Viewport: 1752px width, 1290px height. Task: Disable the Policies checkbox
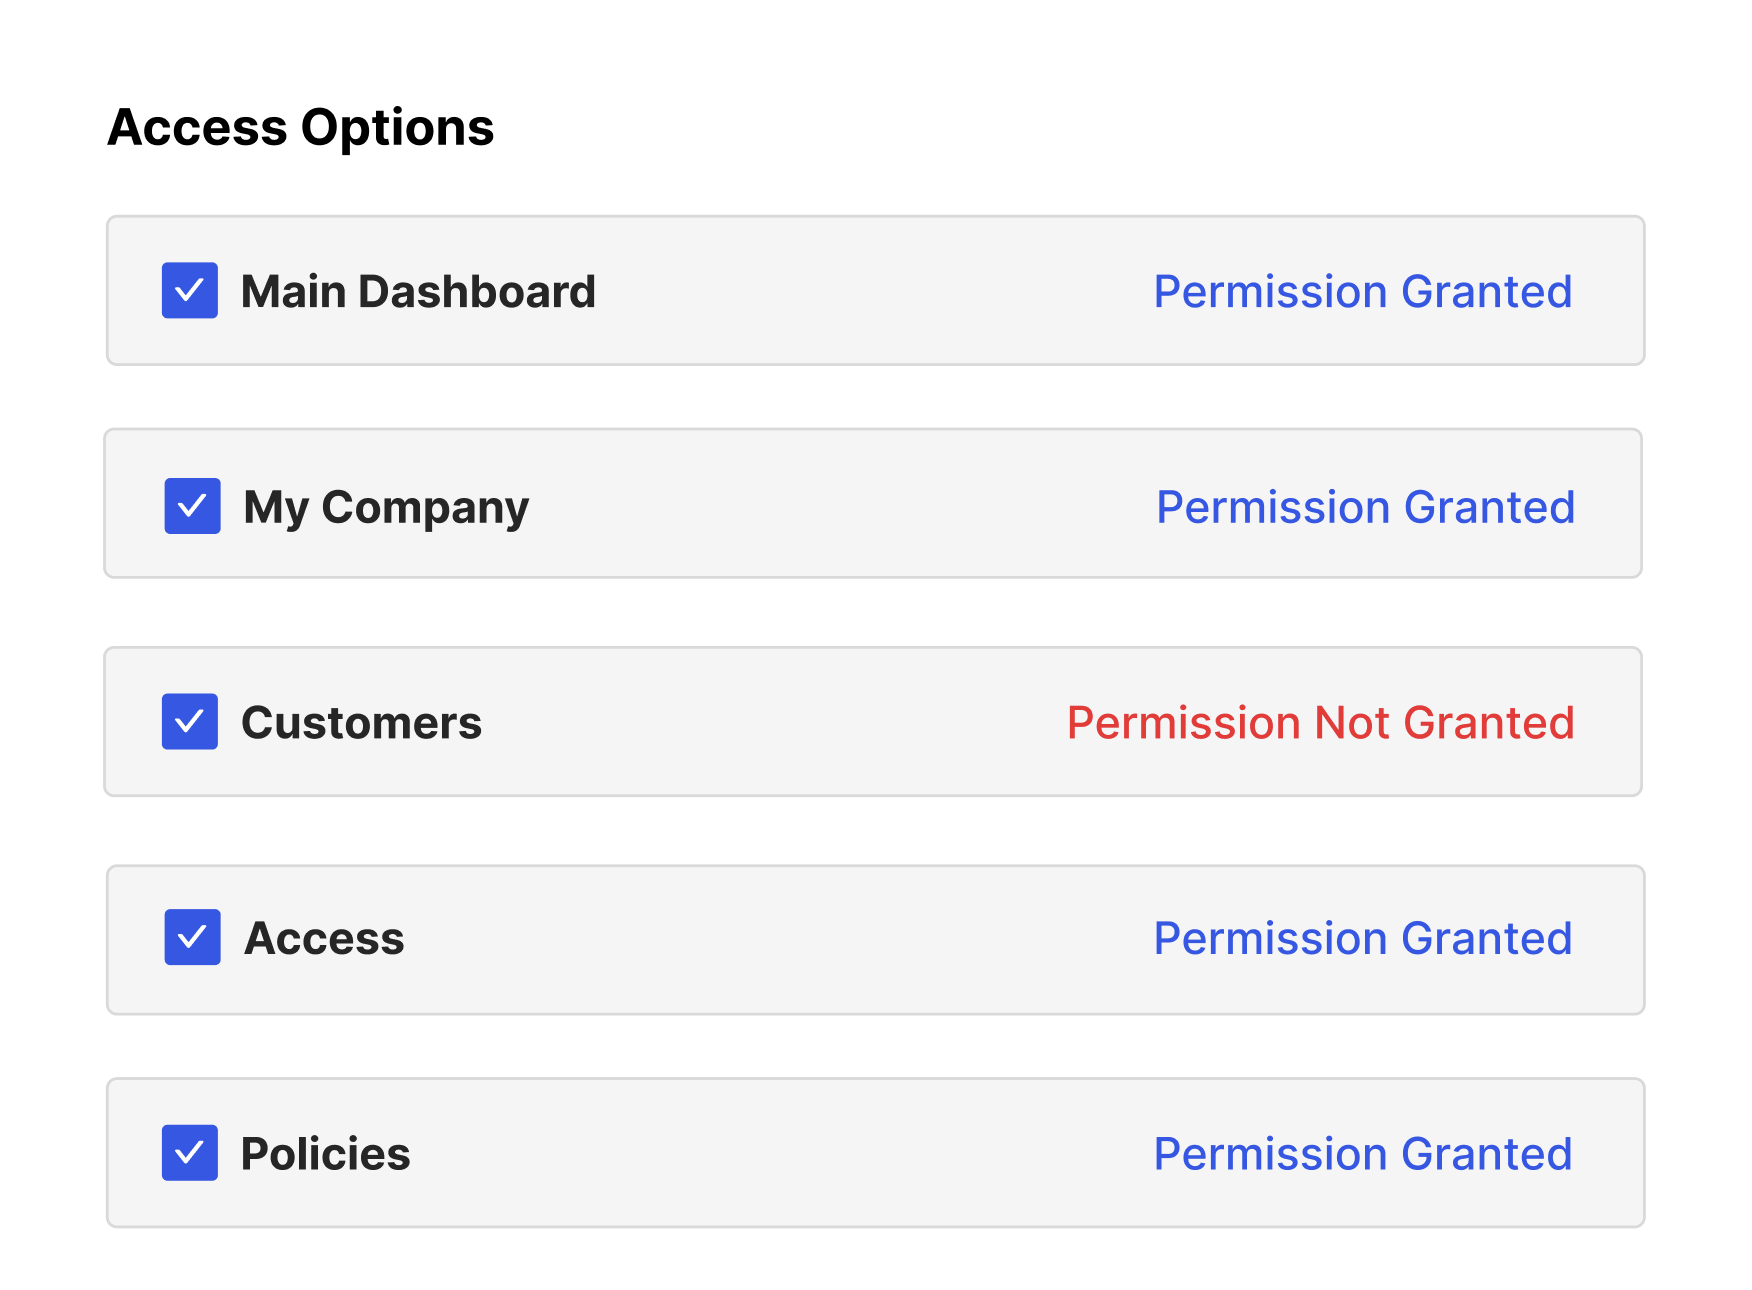pyautogui.click(x=190, y=1153)
